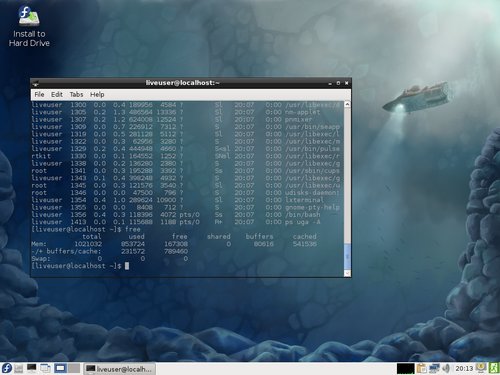The image size is (500, 375).
Task: Click the terminal prompt cursor on the last line
Action: pos(127,266)
